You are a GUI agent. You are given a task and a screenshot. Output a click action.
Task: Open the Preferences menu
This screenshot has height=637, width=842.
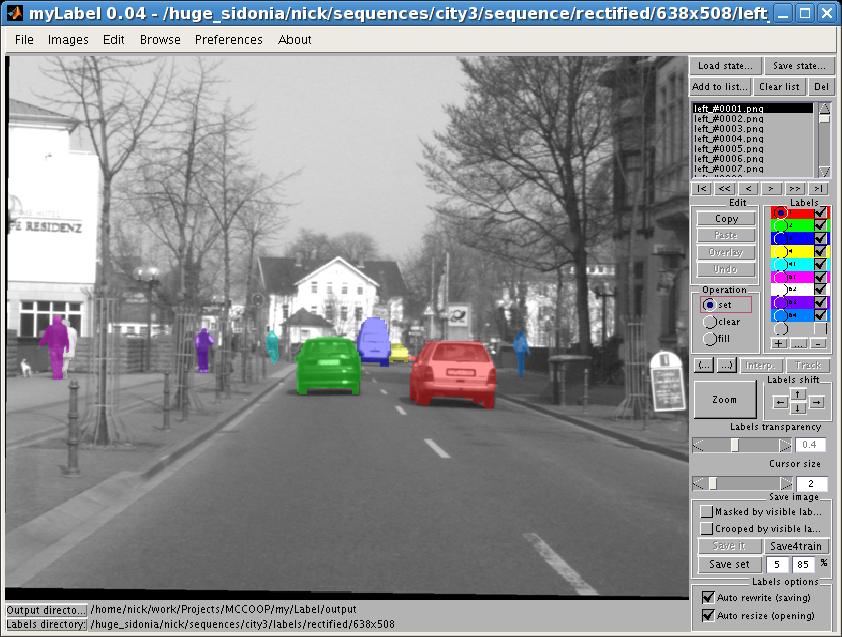pyautogui.click(x=229, y=40)
